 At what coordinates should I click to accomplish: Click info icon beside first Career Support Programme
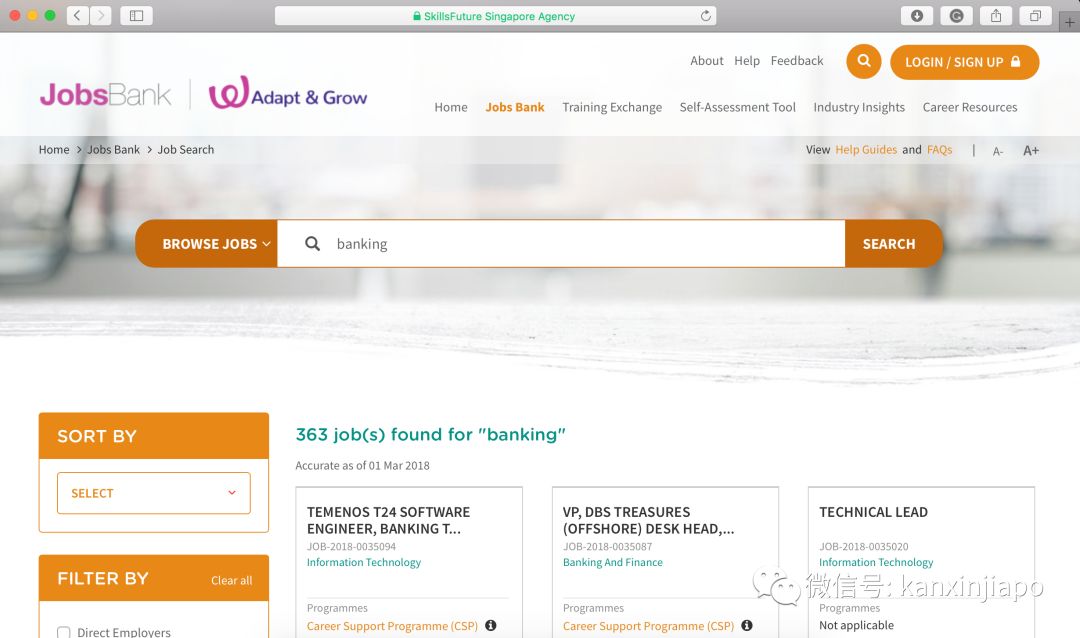[x=491, y=626]
